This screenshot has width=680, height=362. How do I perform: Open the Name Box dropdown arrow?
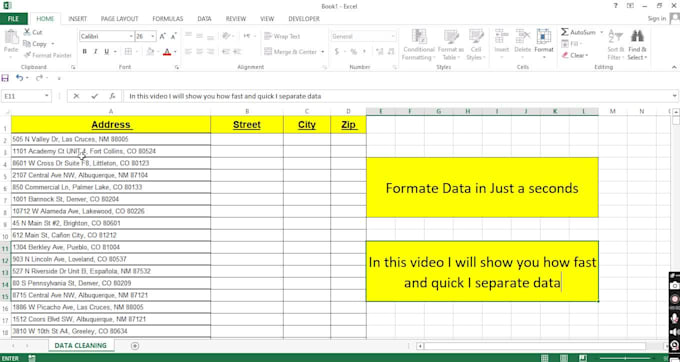click(47, 96)
